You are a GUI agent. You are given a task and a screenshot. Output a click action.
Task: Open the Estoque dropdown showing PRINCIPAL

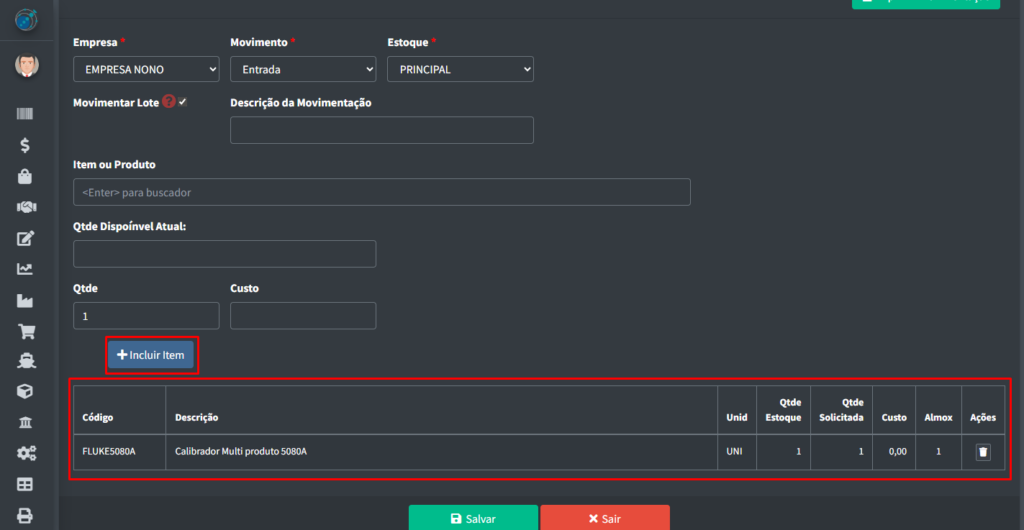click(x=460, y=69)
